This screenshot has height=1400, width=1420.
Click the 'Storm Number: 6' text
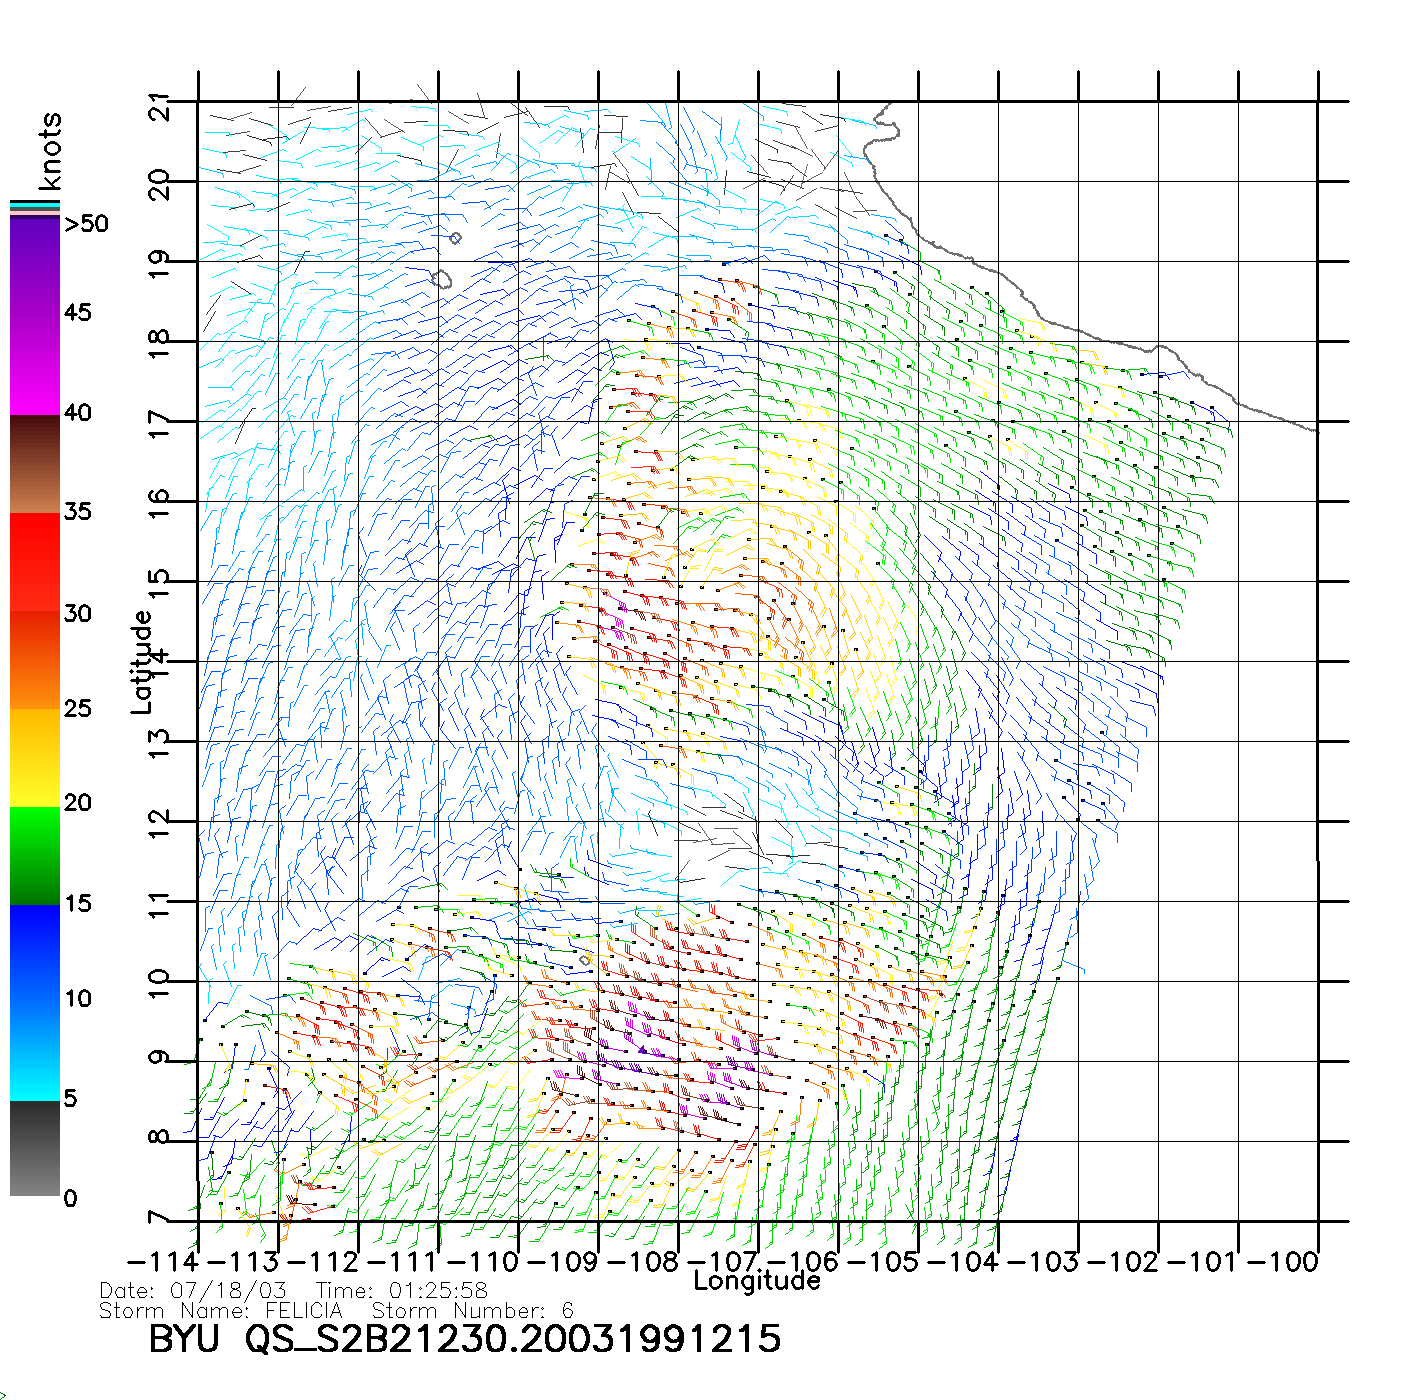click(x=472, y=1310)
